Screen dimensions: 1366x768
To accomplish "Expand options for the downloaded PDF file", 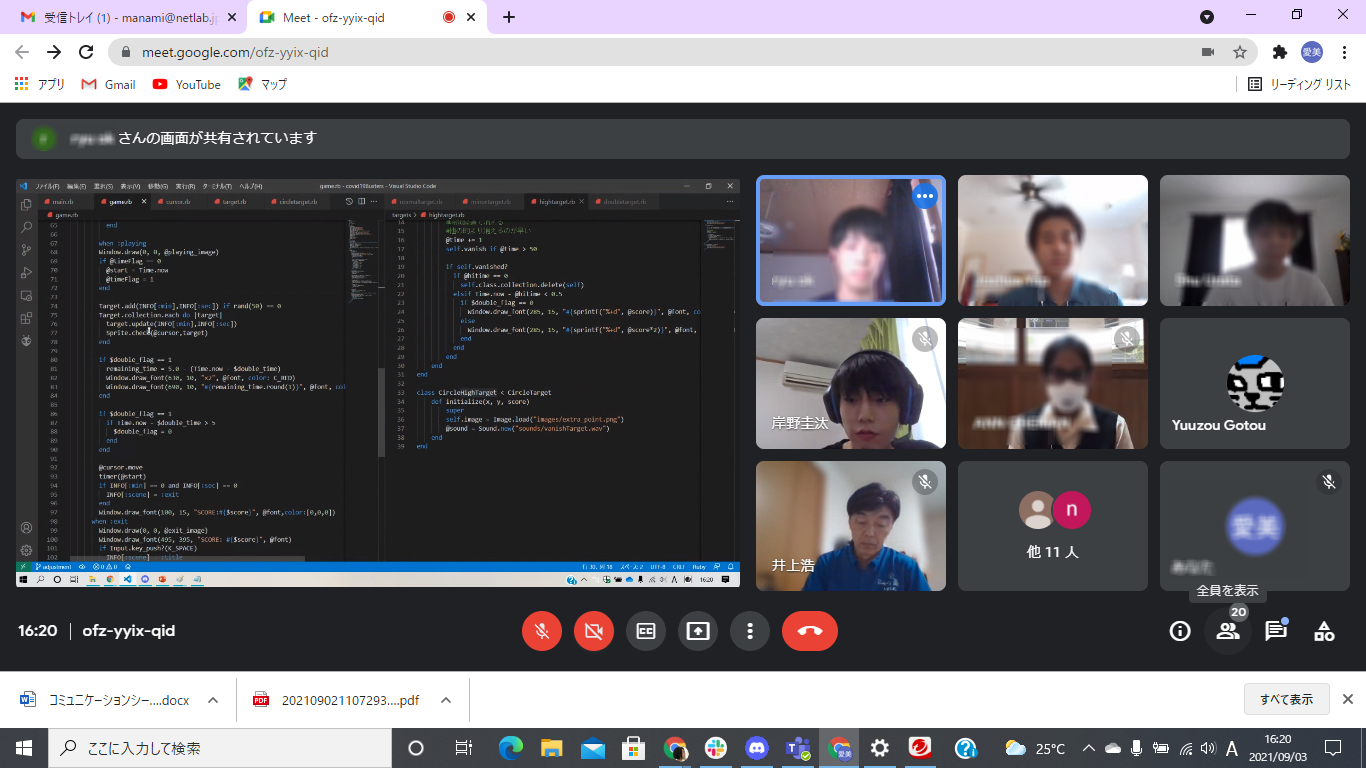I will coord(446,700).
